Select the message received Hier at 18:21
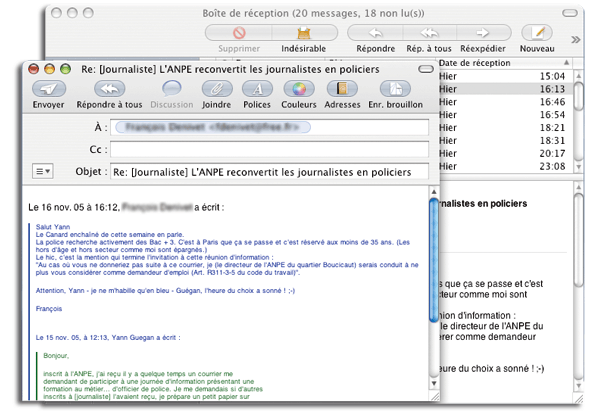600x411 pixels. 505,128
